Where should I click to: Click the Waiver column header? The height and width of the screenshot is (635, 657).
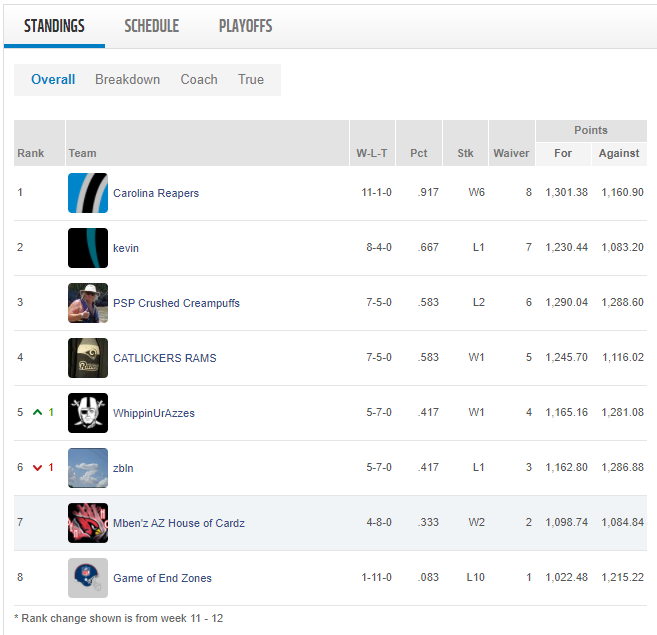[511, 153]
